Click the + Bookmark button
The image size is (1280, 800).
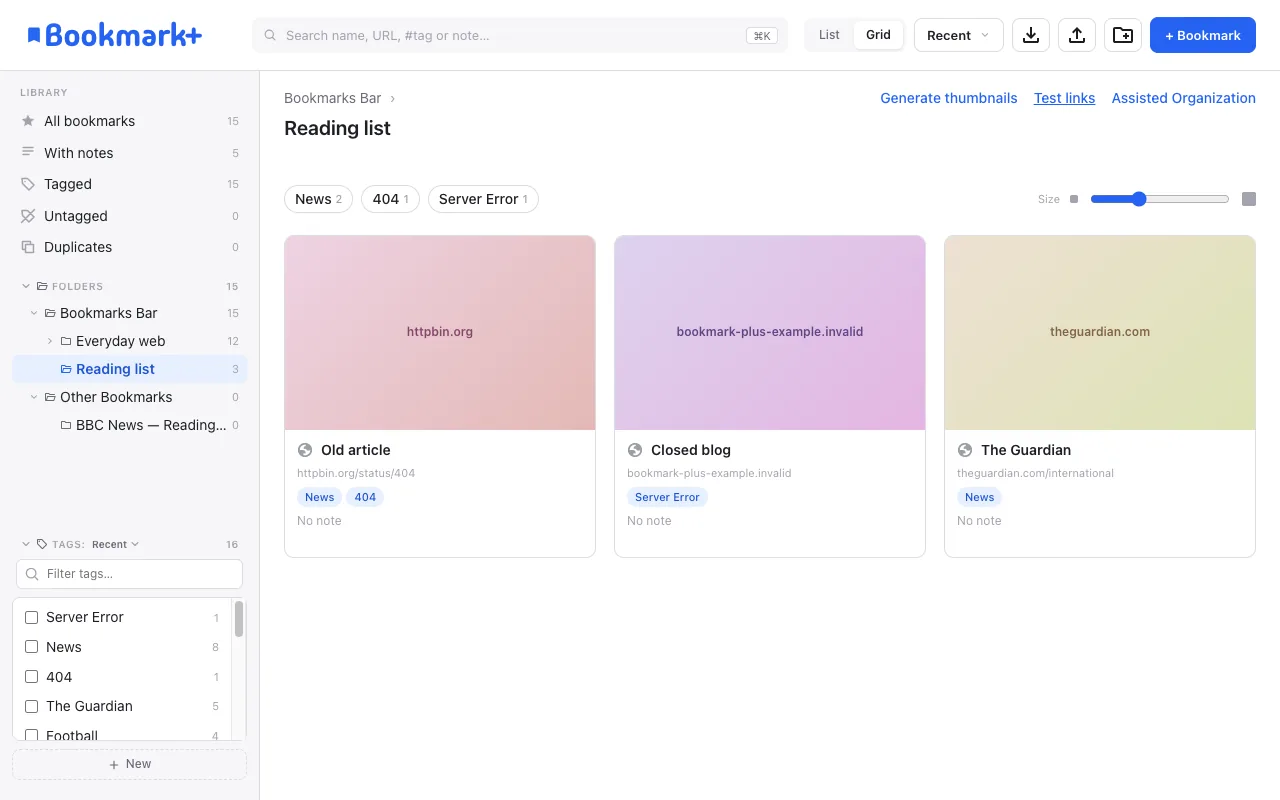coord(1203,35)
